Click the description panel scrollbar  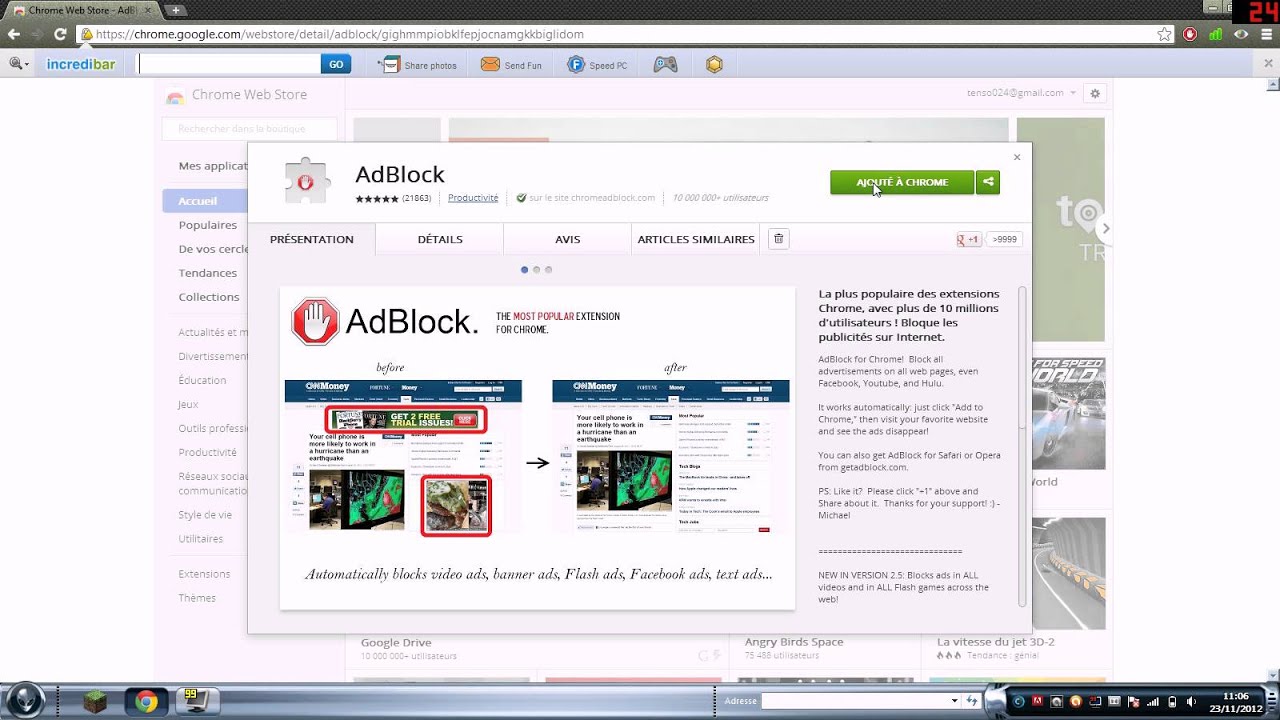point(1022,445)
